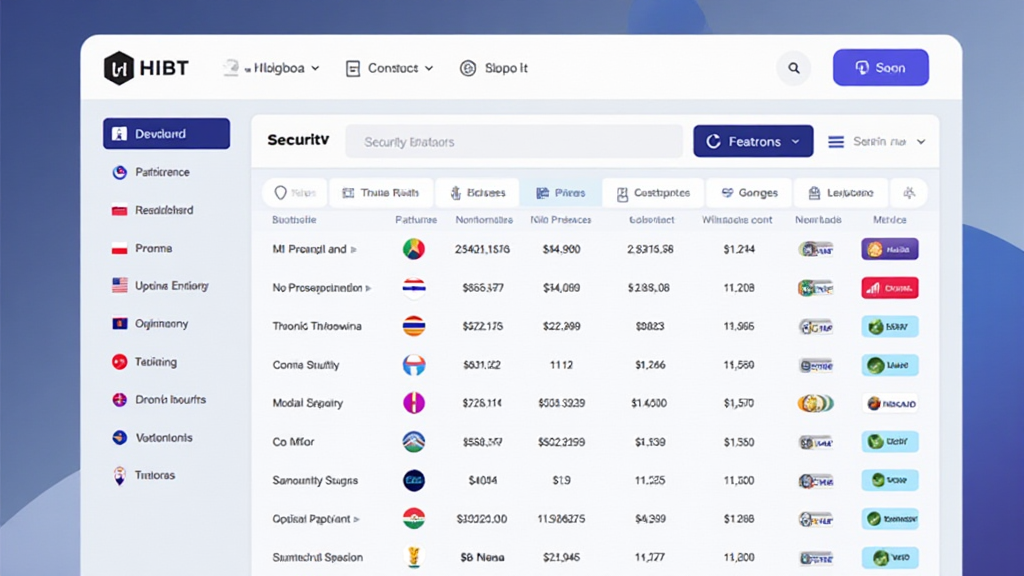Click the HIBT hexagon logo

point(118,68)
